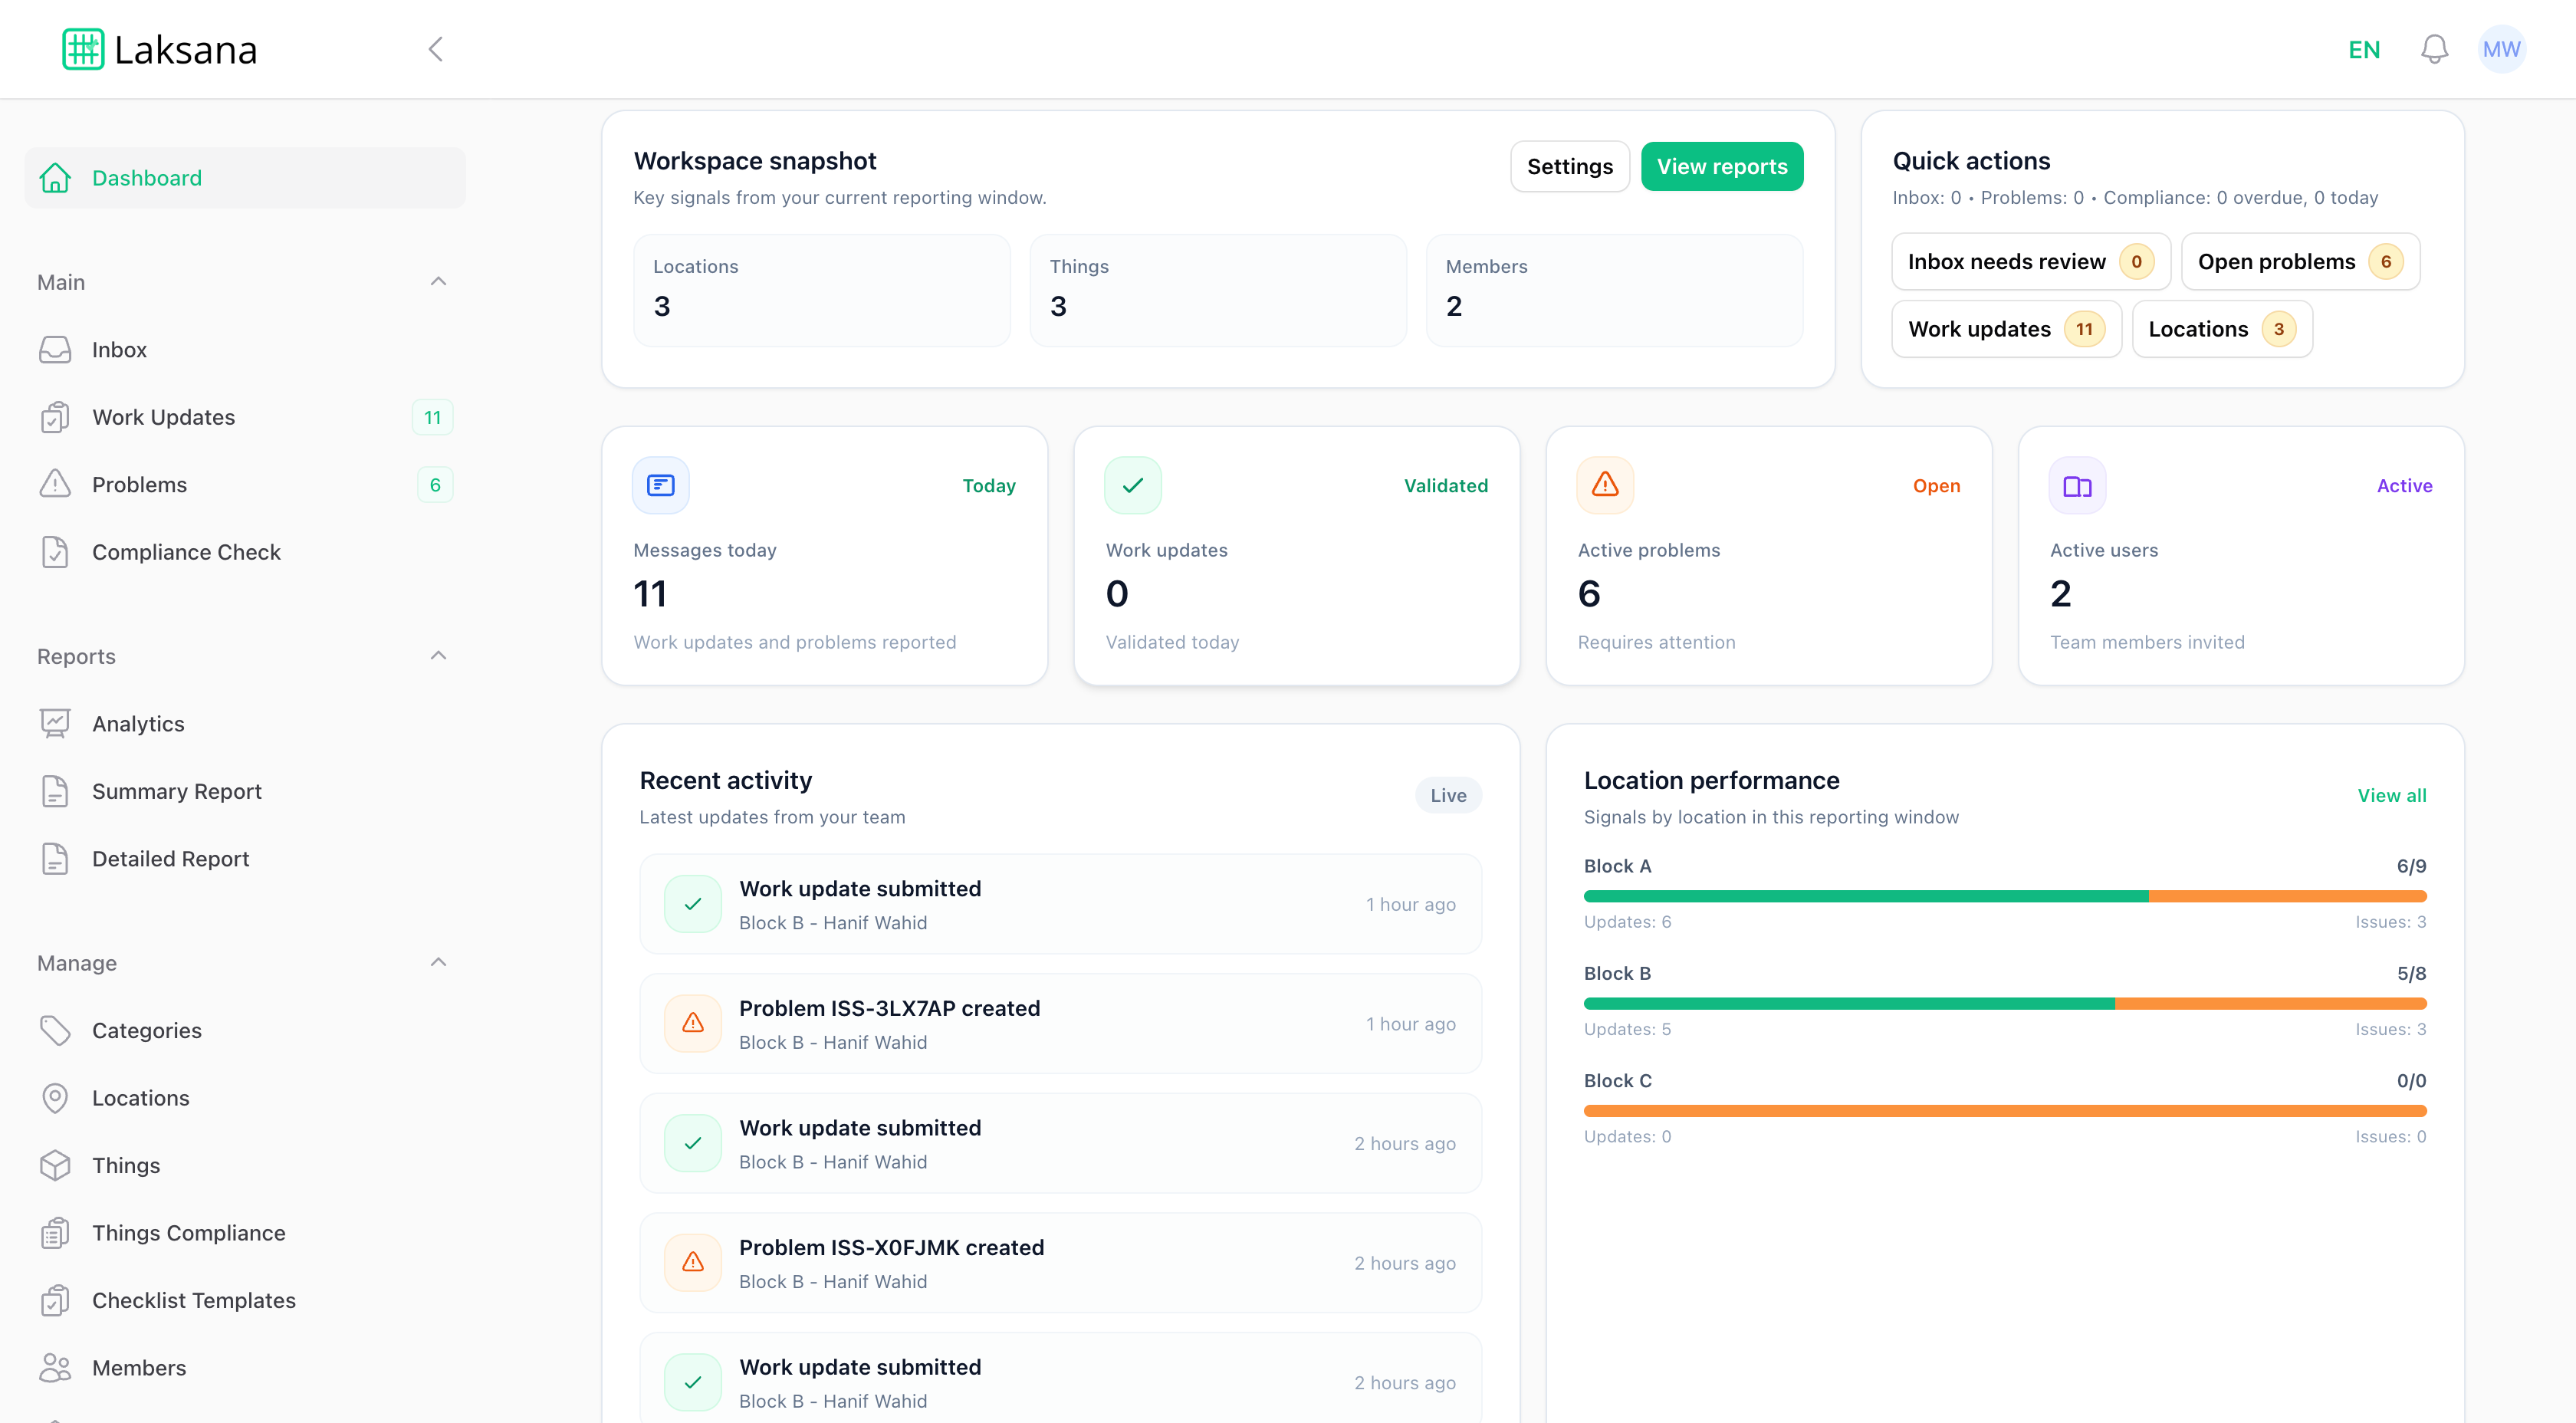Open Analytics from the Reports section
This screenshot has height=1423, width=2576.
[x=138, y=723]
